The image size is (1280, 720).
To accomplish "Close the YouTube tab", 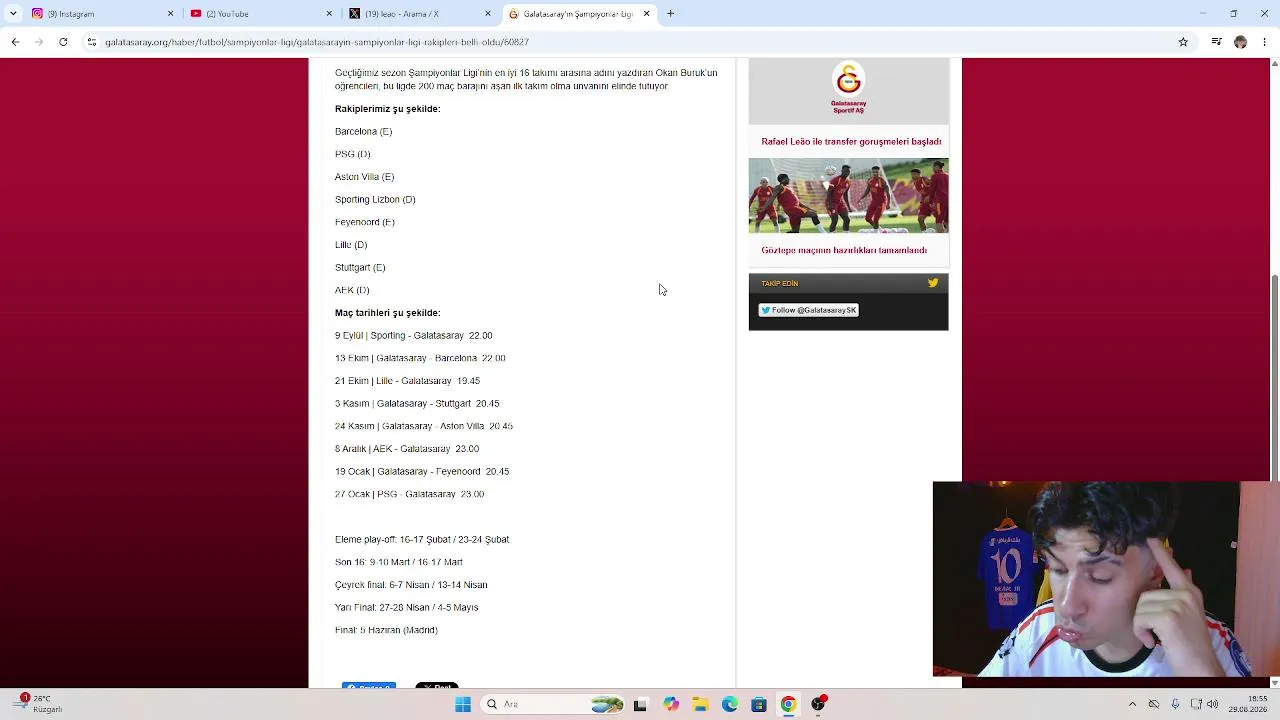I will coord(329,14).
